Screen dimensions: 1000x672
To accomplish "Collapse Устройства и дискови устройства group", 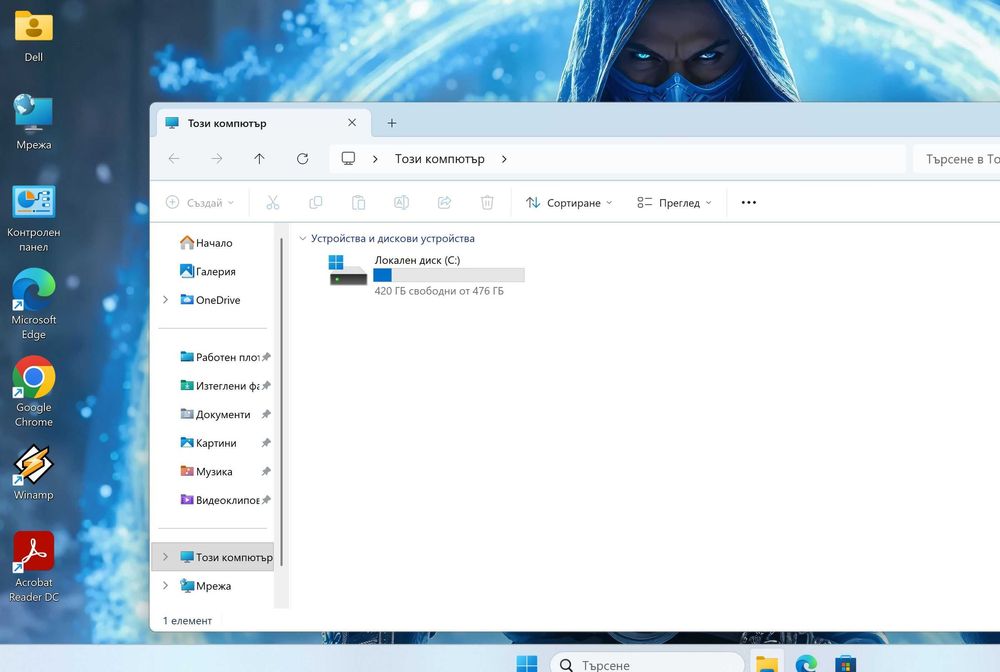I will [x=303, y=238].
